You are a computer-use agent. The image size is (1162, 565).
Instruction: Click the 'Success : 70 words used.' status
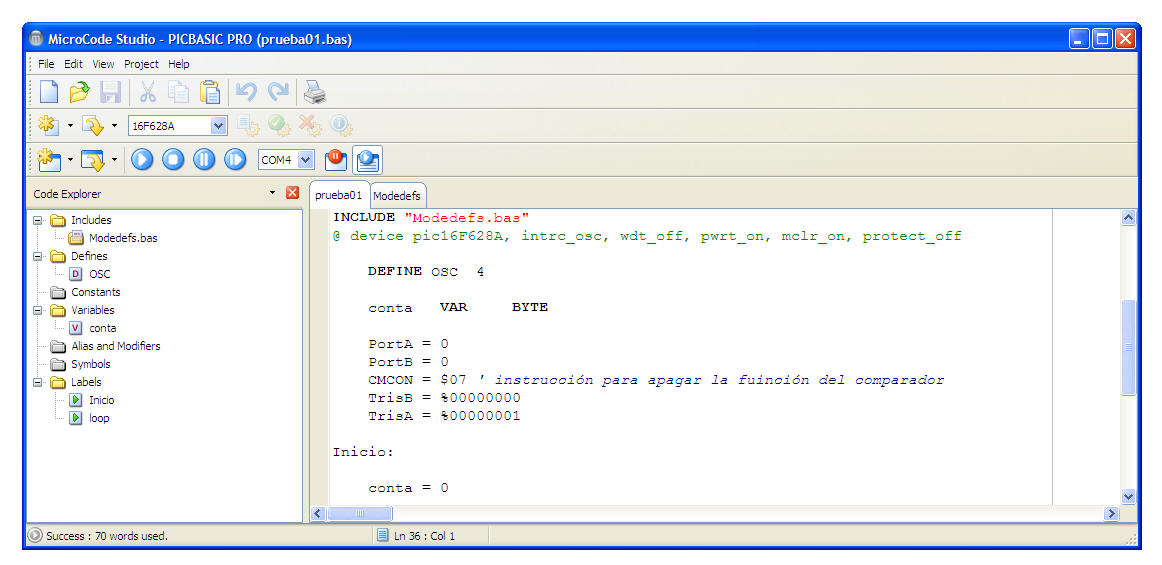[x=107, y=535]
